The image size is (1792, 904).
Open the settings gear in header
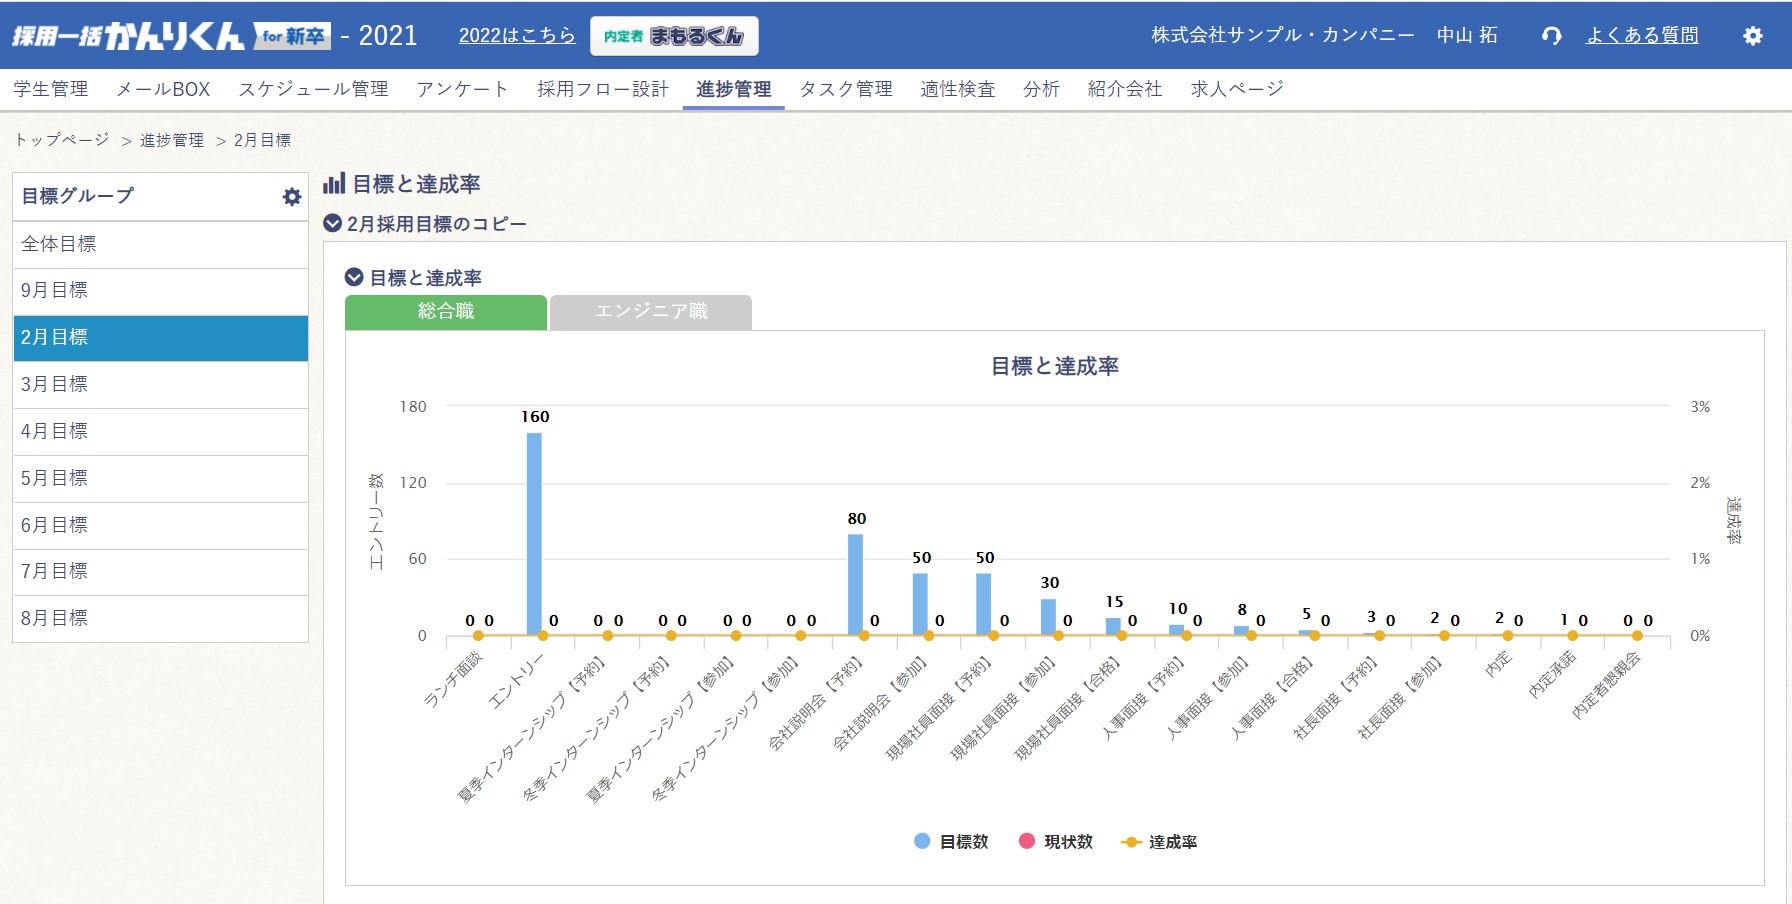tap(1752, 36)
